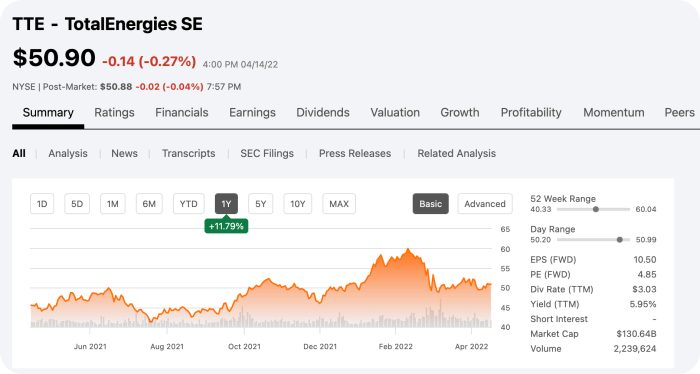Click the Volume value 2,239,624
The height and width of the screenshot is (374, 700).
click(635, 349)
